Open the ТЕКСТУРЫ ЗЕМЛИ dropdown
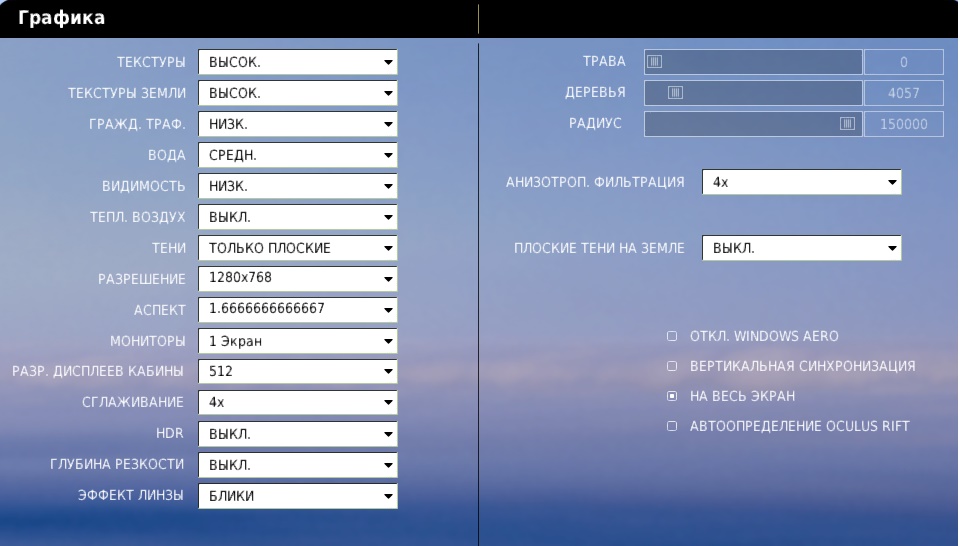 pos(298,93)
